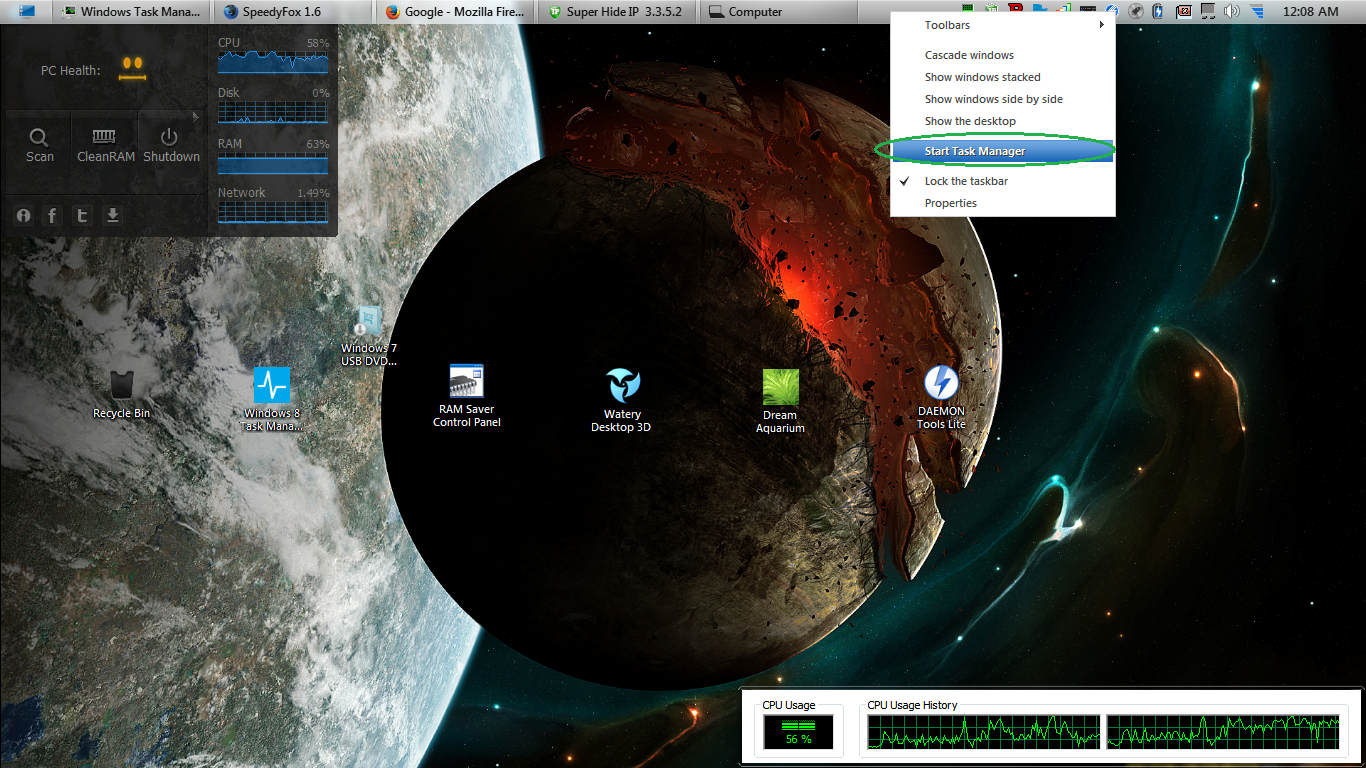Viewport: 1366px width, 768px height.
Task: Click the CPU graph in the widget
Action: click(273, 61)
